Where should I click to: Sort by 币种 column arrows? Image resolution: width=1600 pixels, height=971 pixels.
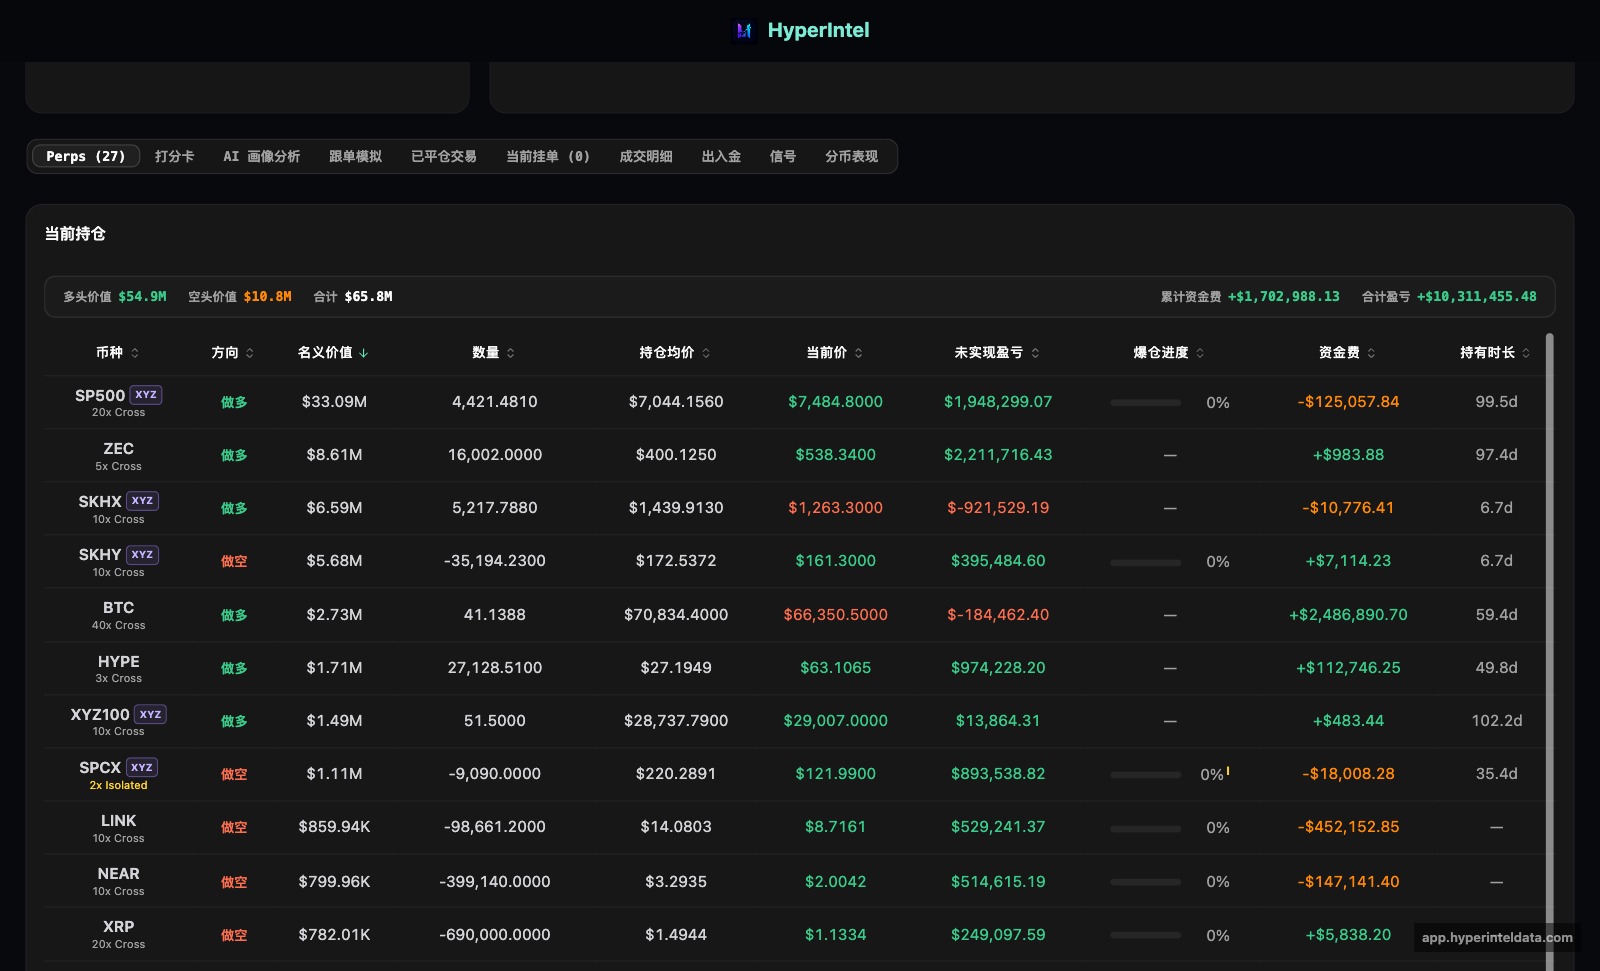(x=135, y=353)
